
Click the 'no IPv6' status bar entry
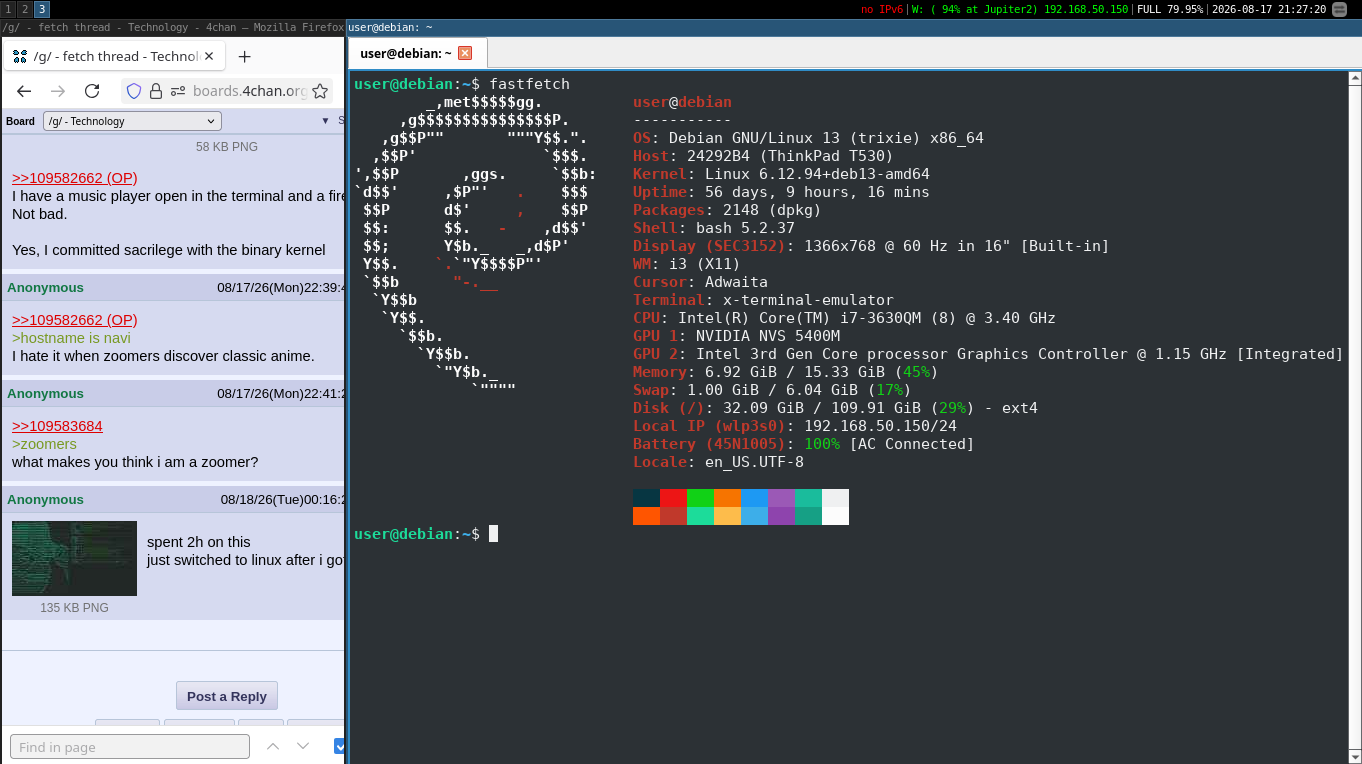(x=882, y=9)
